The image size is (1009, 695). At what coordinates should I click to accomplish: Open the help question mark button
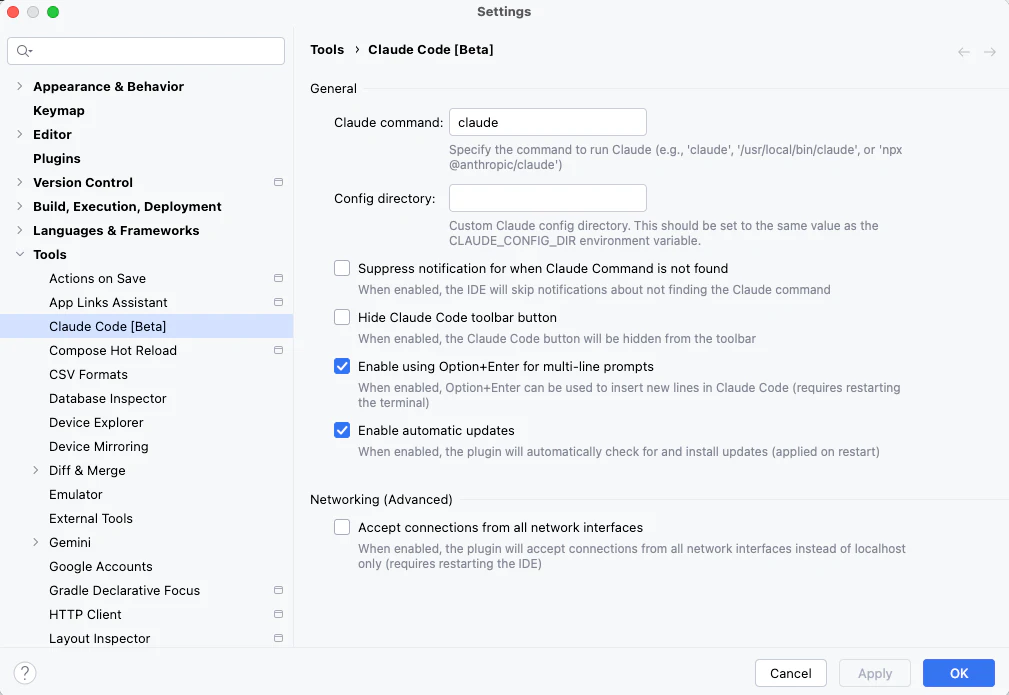point(24,673)
